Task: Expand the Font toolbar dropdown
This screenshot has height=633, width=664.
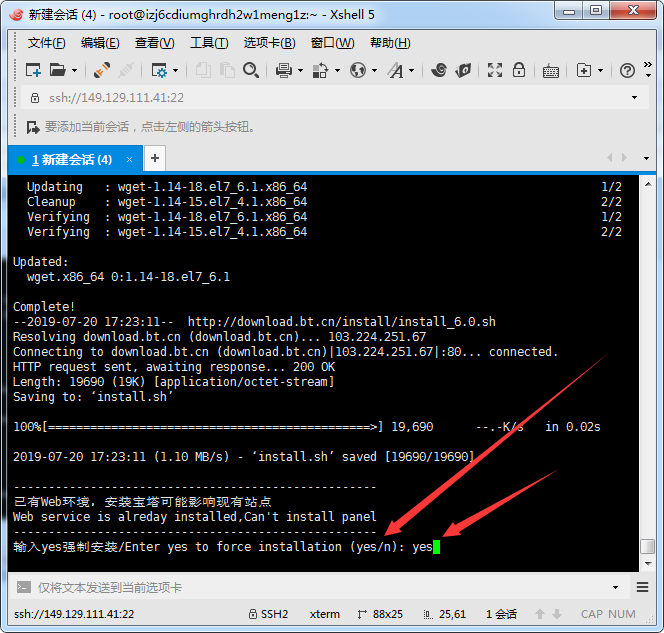Action: [x=411, y=71]
